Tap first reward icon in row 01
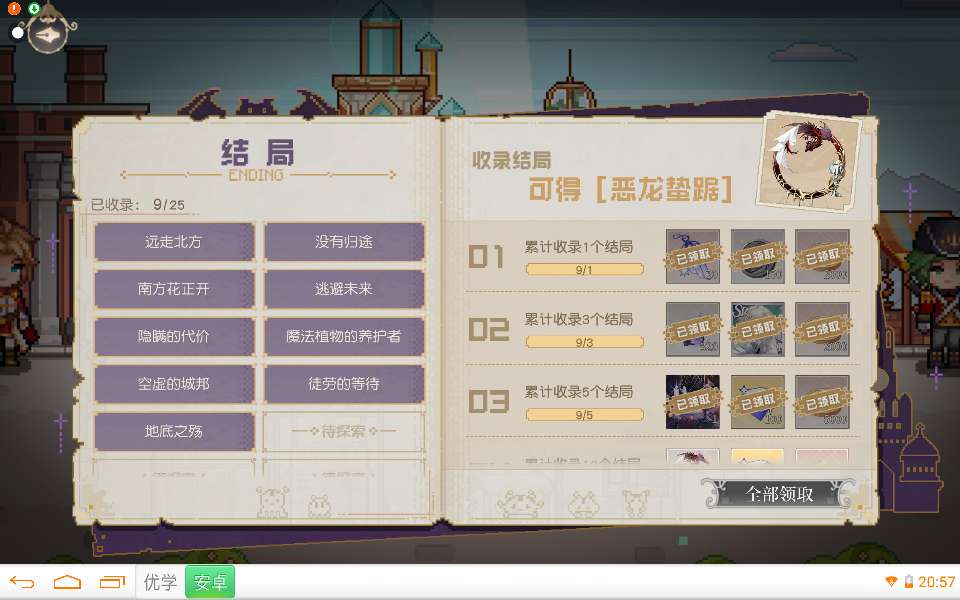960x600 pixels. (692, 257)
